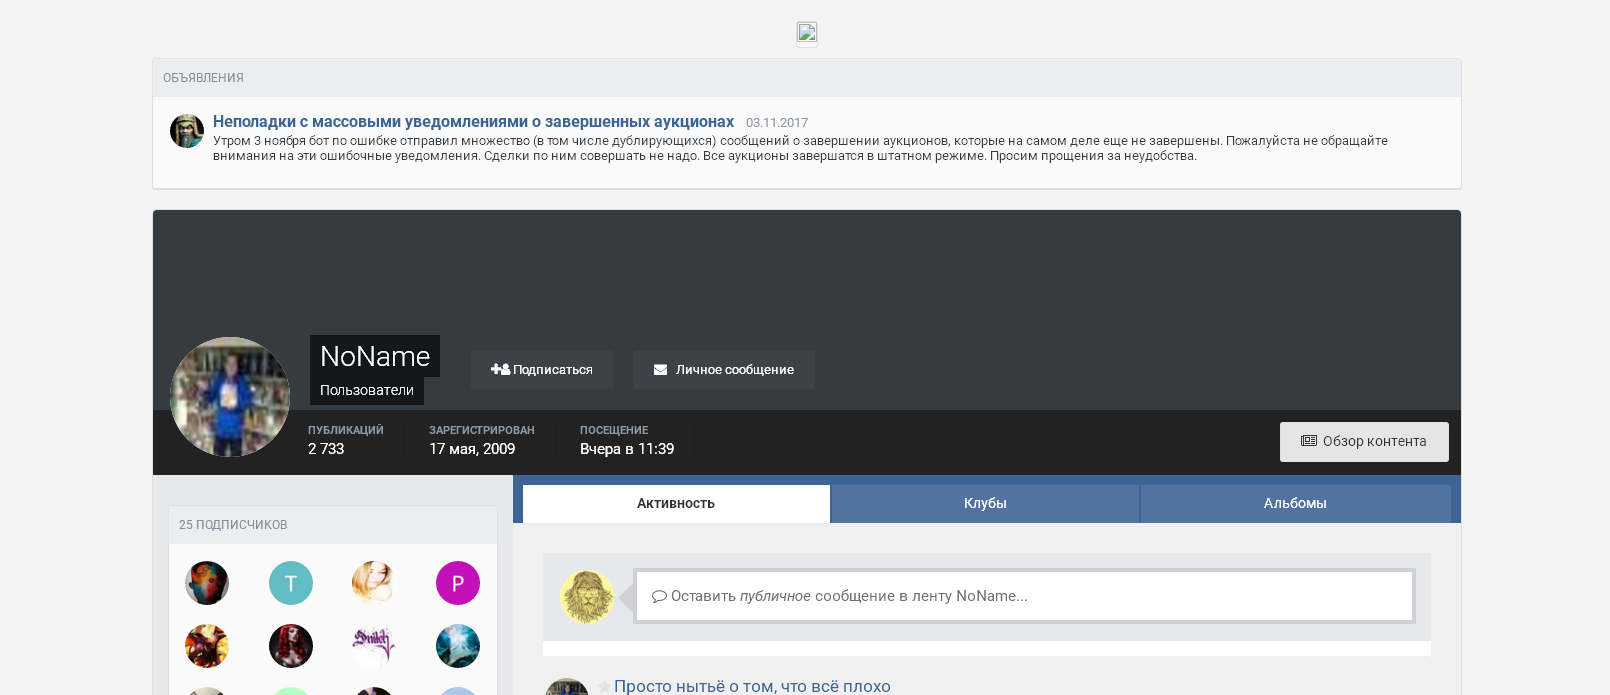Click the Подписаться follow button
The image size is (1610, 695).
(542, 370)
